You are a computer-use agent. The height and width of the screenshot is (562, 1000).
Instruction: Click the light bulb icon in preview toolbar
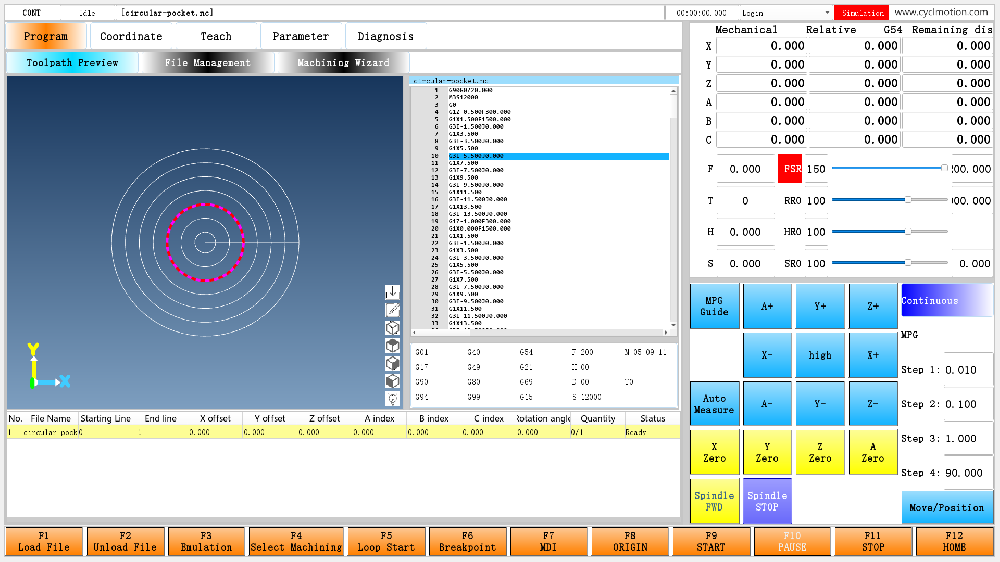[392, 399]
